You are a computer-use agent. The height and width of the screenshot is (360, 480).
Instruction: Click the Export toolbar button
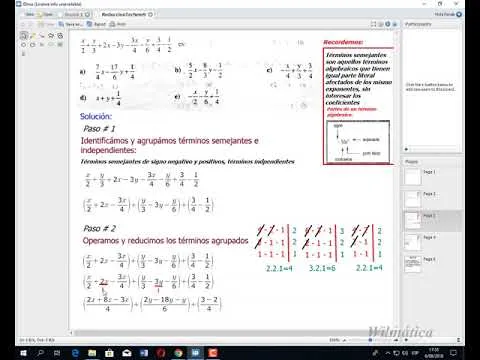[96, 24]
